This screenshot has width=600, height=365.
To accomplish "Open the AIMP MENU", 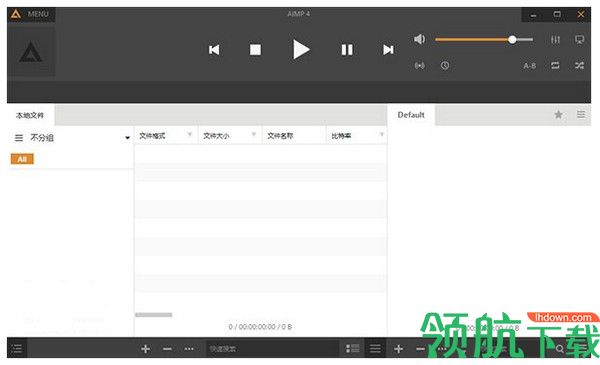I will [x=31, y=14].
